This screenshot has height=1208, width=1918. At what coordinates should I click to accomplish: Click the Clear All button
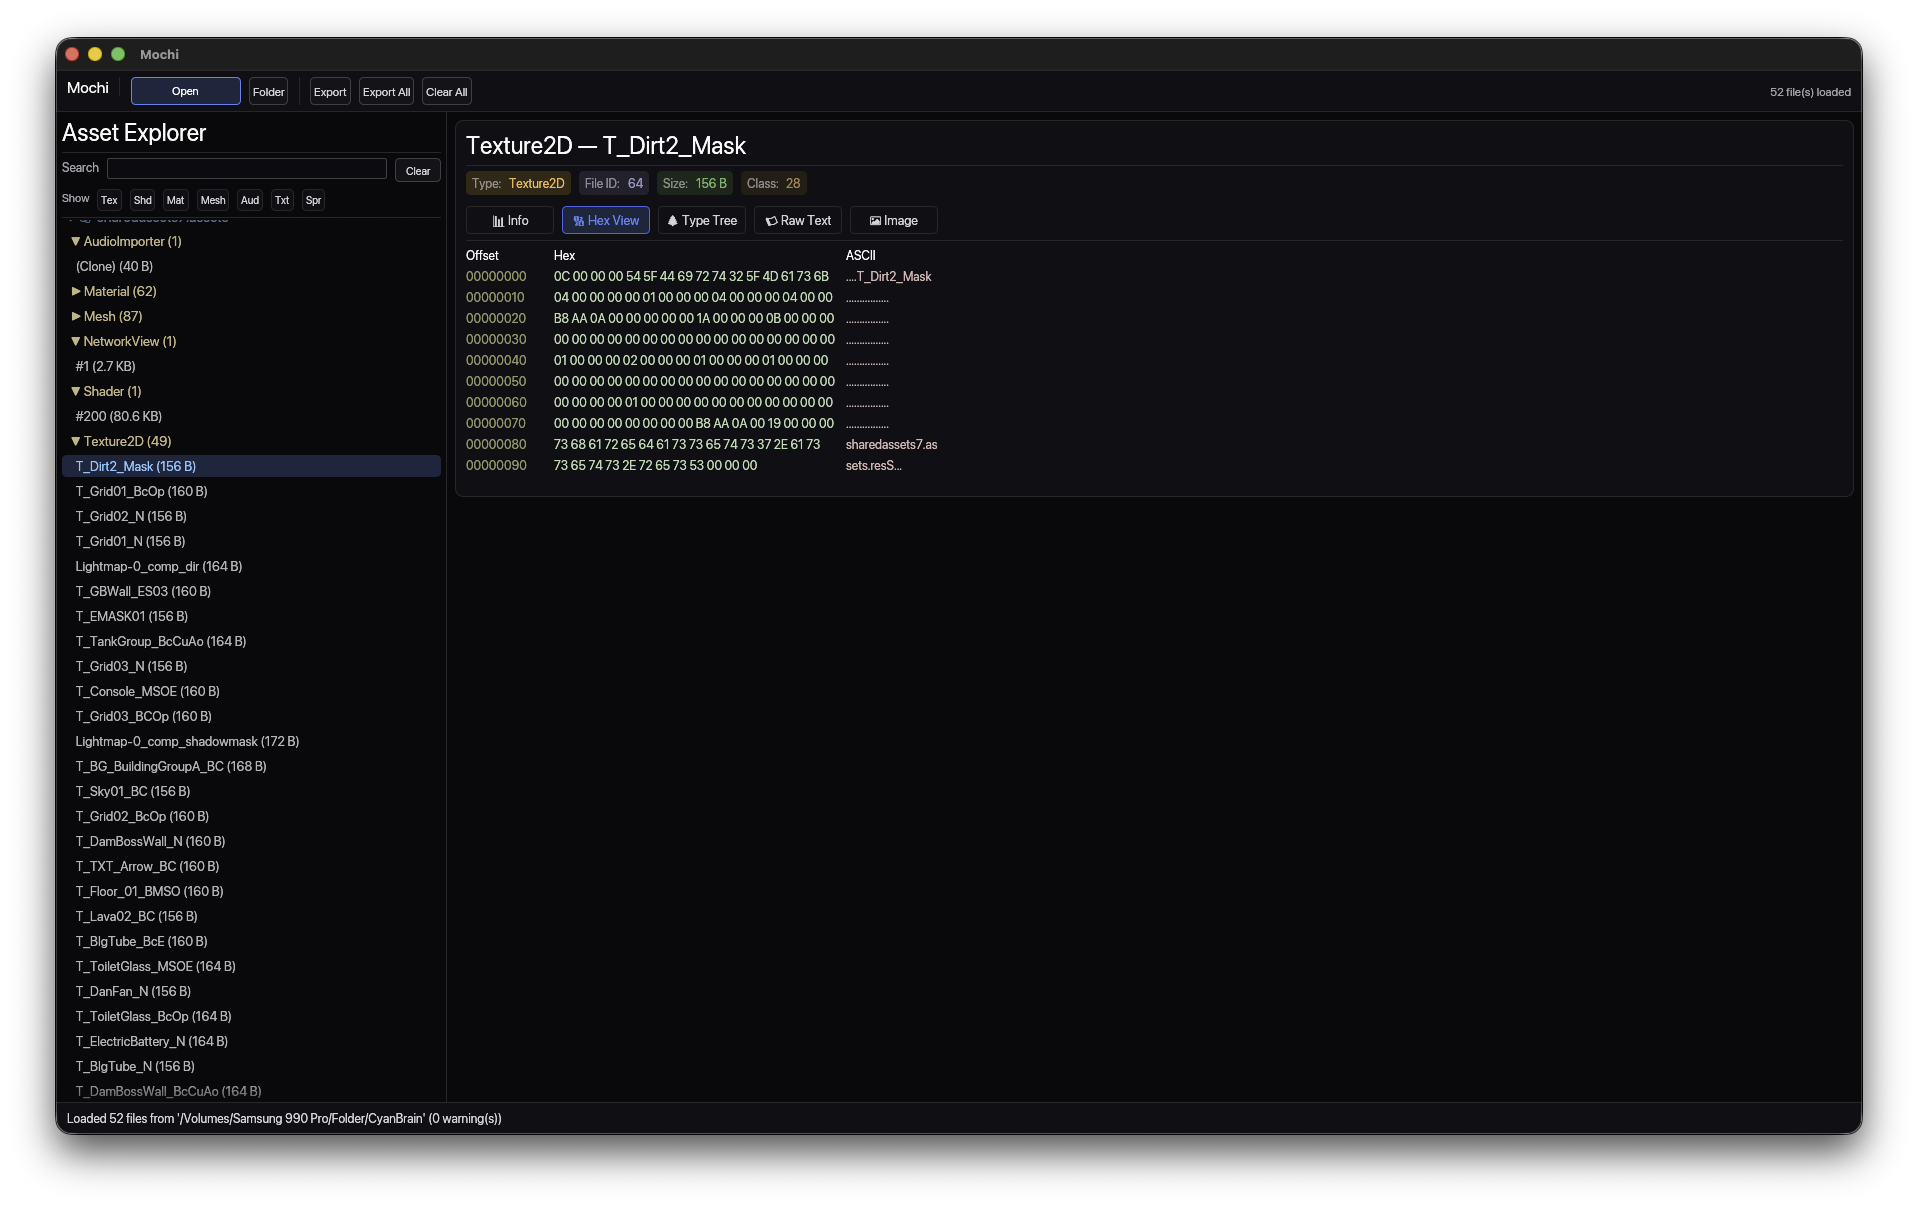coord(445,91)
